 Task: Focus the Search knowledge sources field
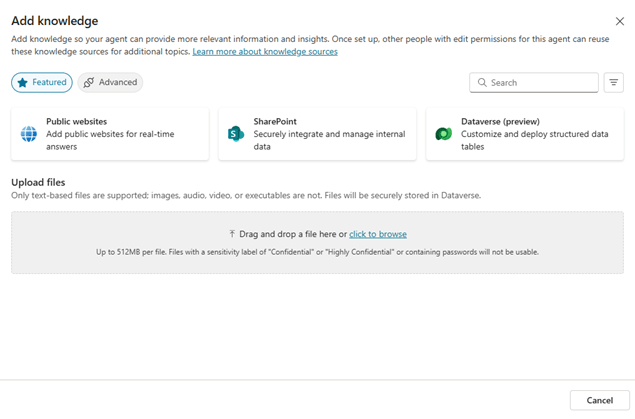(x=540, y=83)
